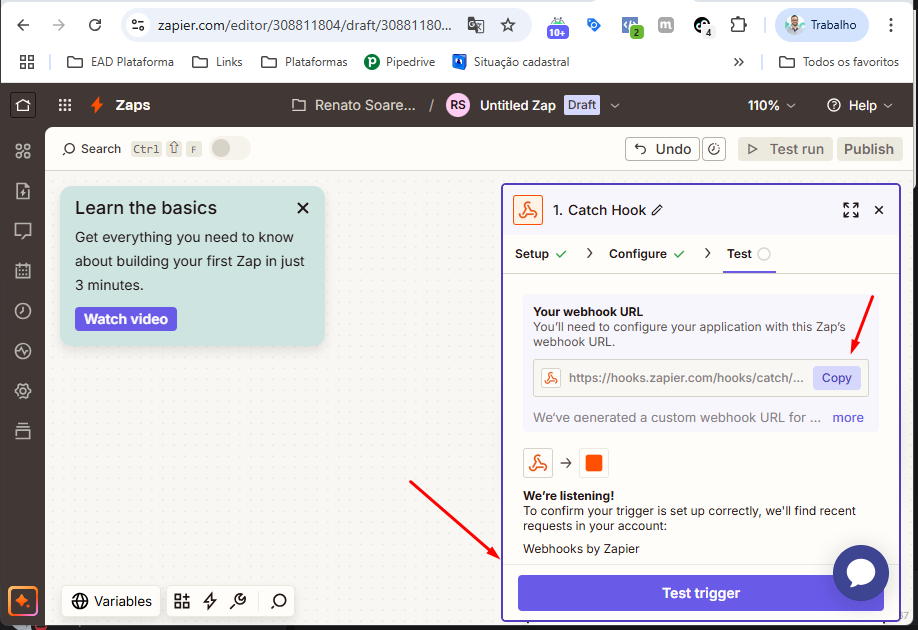Image resolution: width=918 pixels, height=630 pixels.
Task: Publish the Zap
Action: 869,149
